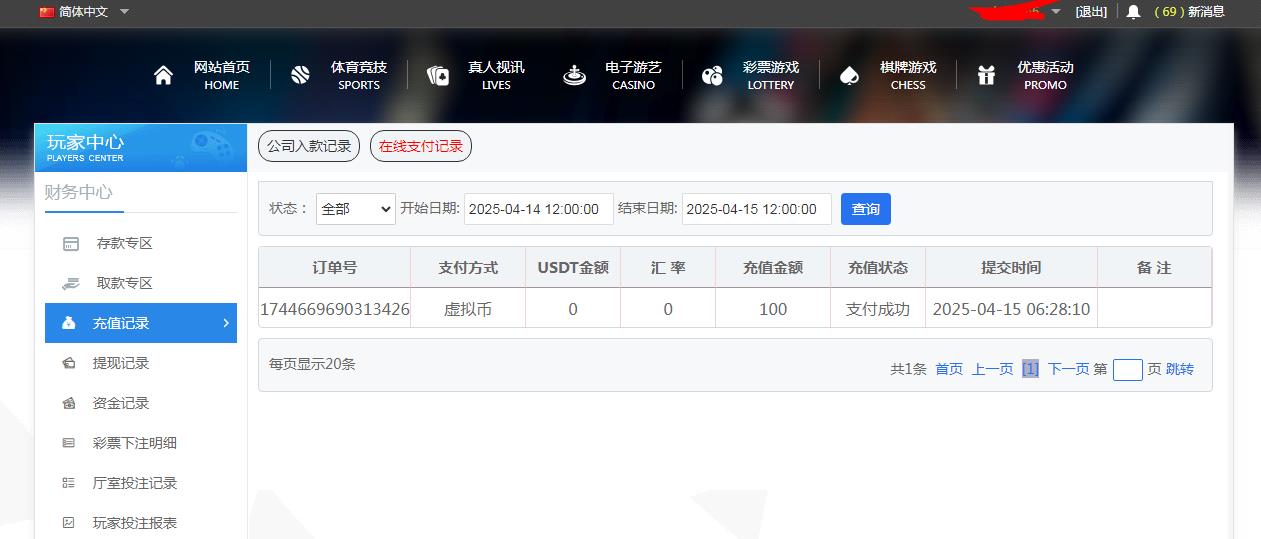
Task: Expand the 充值记录 chevron arrow
Action: [226, 323]
